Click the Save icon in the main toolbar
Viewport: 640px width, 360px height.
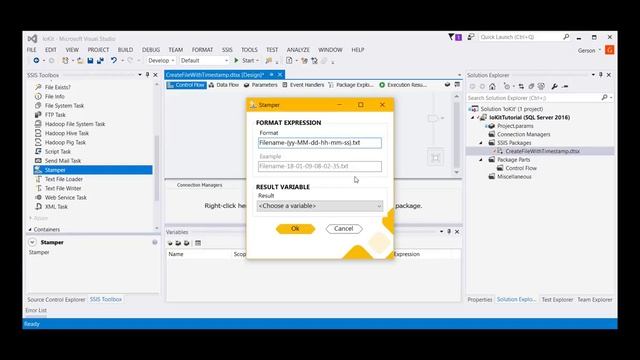click(90, 60)
